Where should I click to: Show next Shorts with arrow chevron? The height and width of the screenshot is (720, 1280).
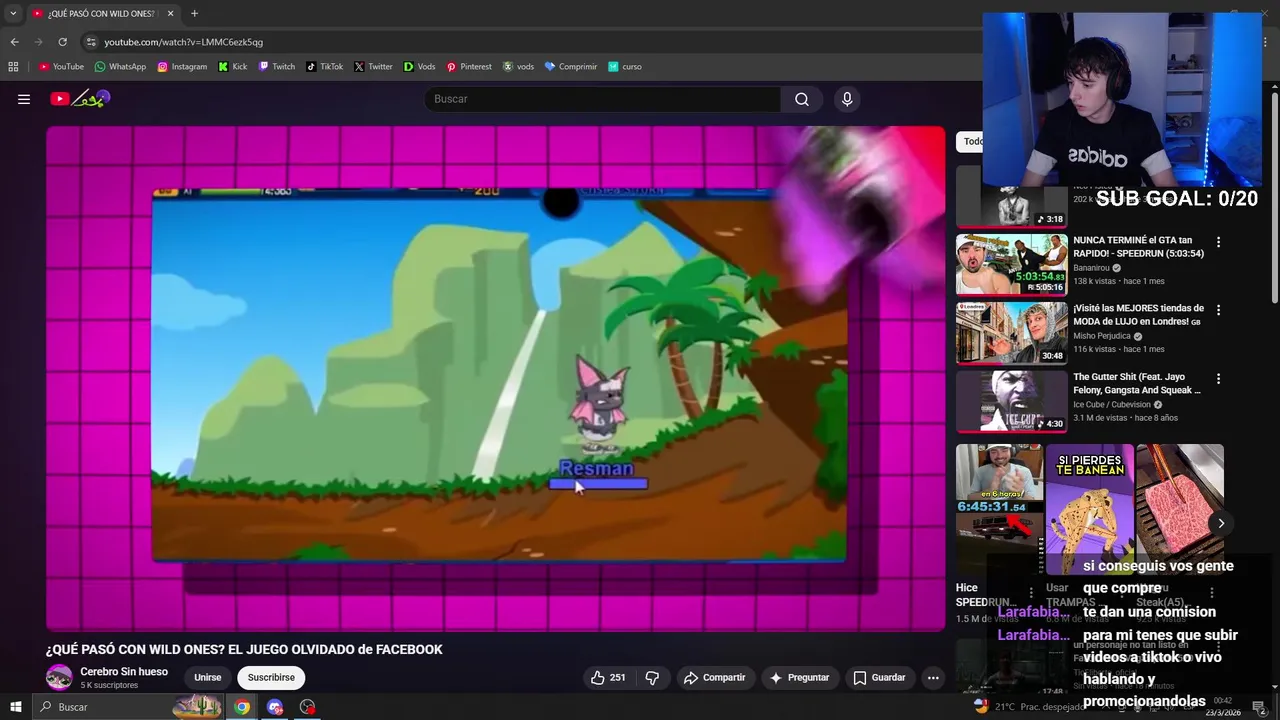[x=1221, y=523]
